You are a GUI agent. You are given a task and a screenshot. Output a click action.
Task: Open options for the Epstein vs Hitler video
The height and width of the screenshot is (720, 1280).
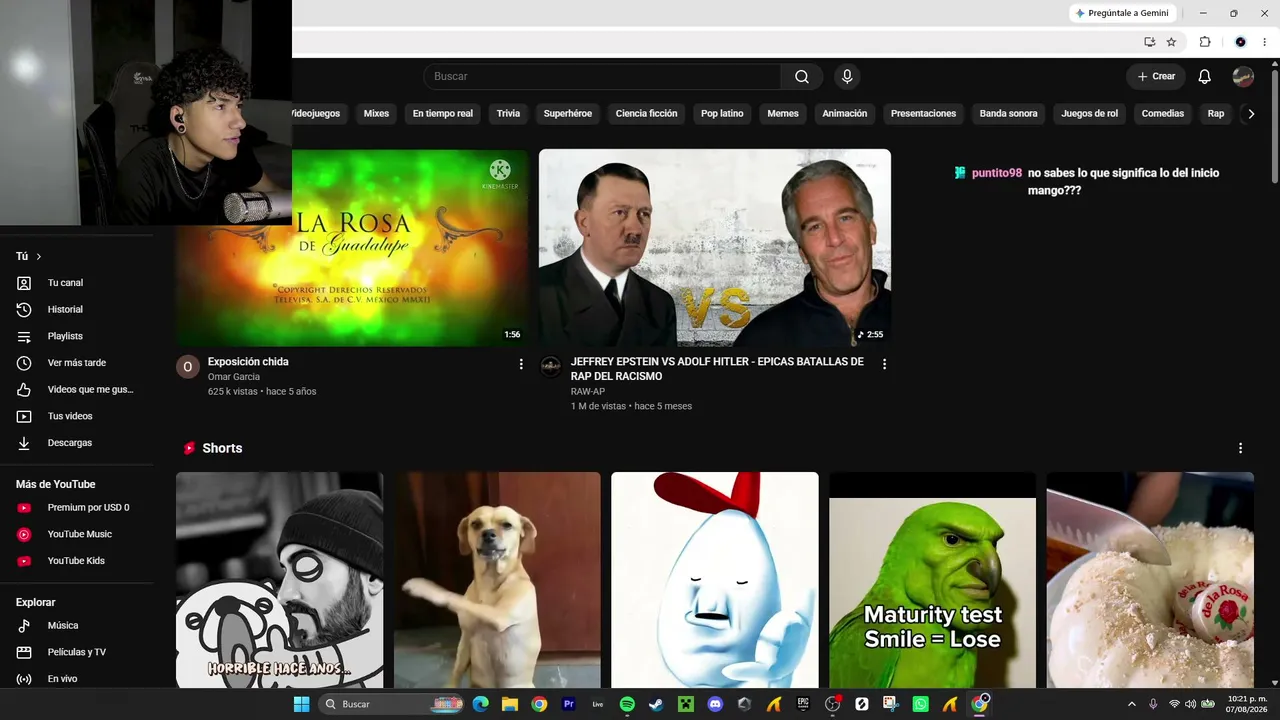(884, 364)
